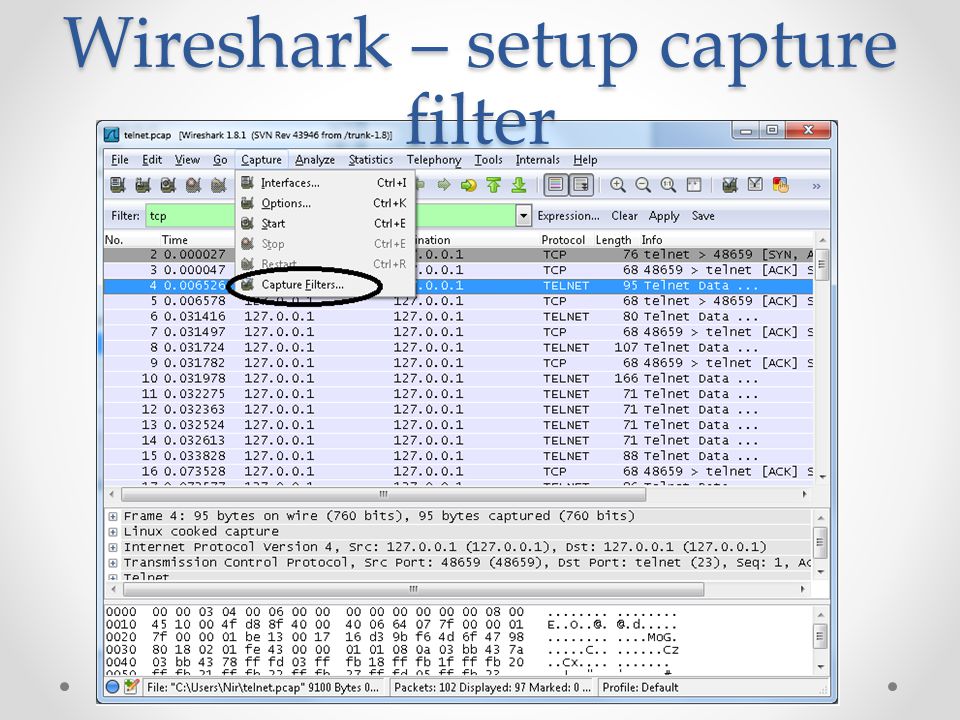The width and height of the screenshot is (960, 720).
Task: Sort packets by the Time column
Action: (174, 239)
